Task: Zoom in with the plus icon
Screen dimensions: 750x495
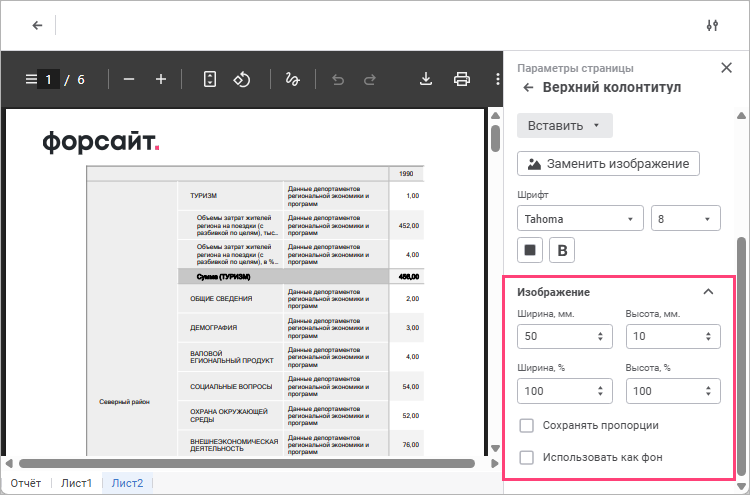Action: pos(161,79)
